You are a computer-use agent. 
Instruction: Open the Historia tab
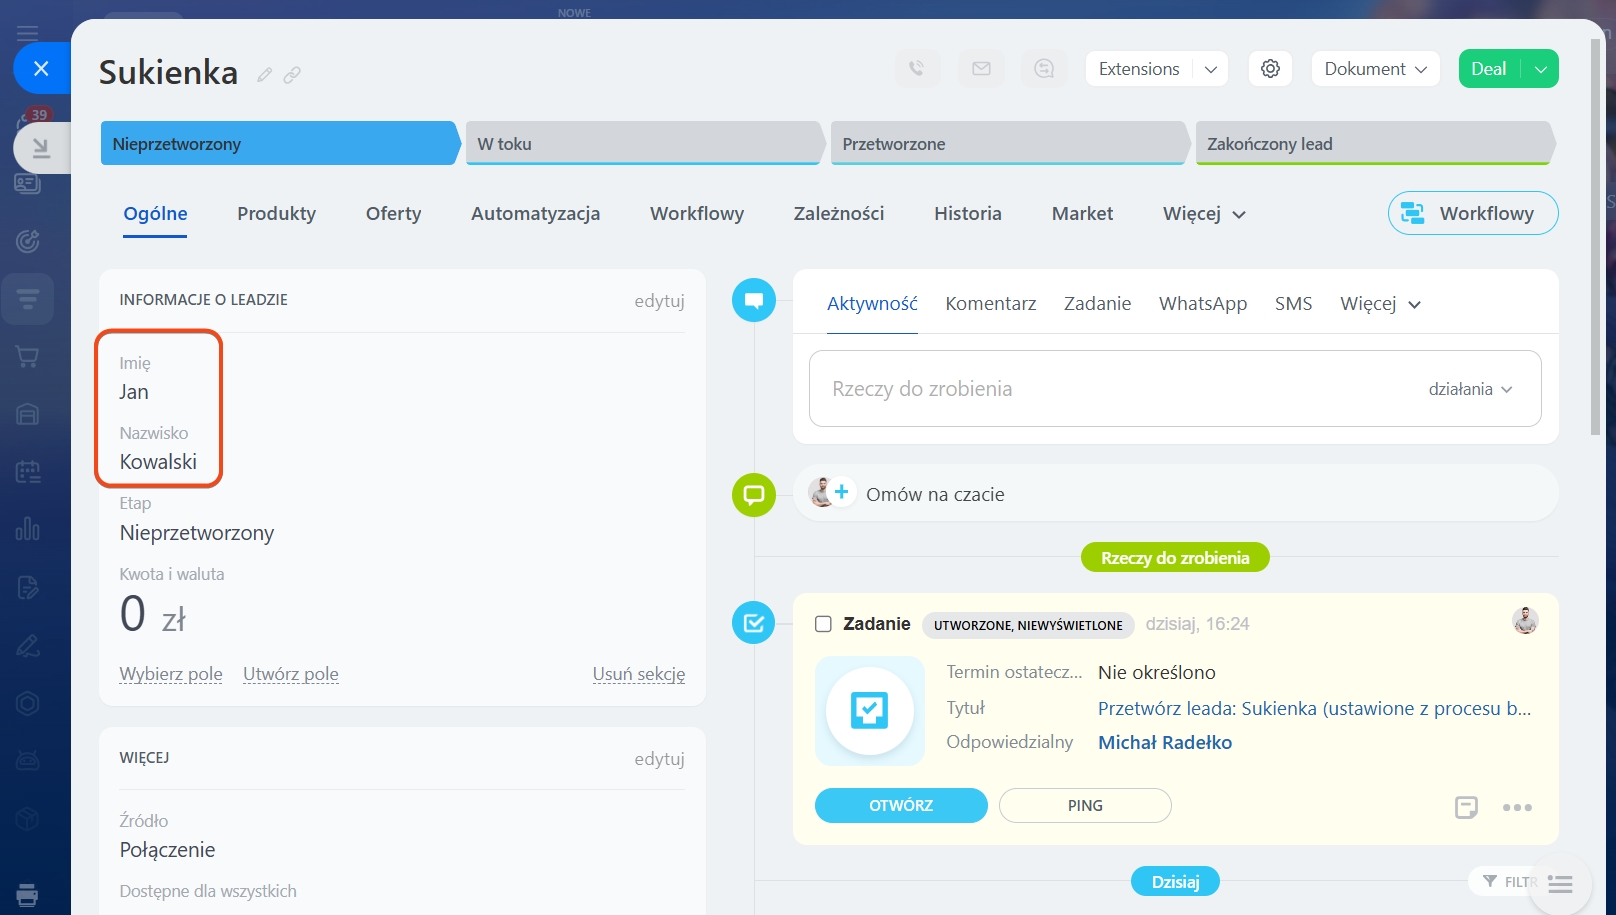968,214
